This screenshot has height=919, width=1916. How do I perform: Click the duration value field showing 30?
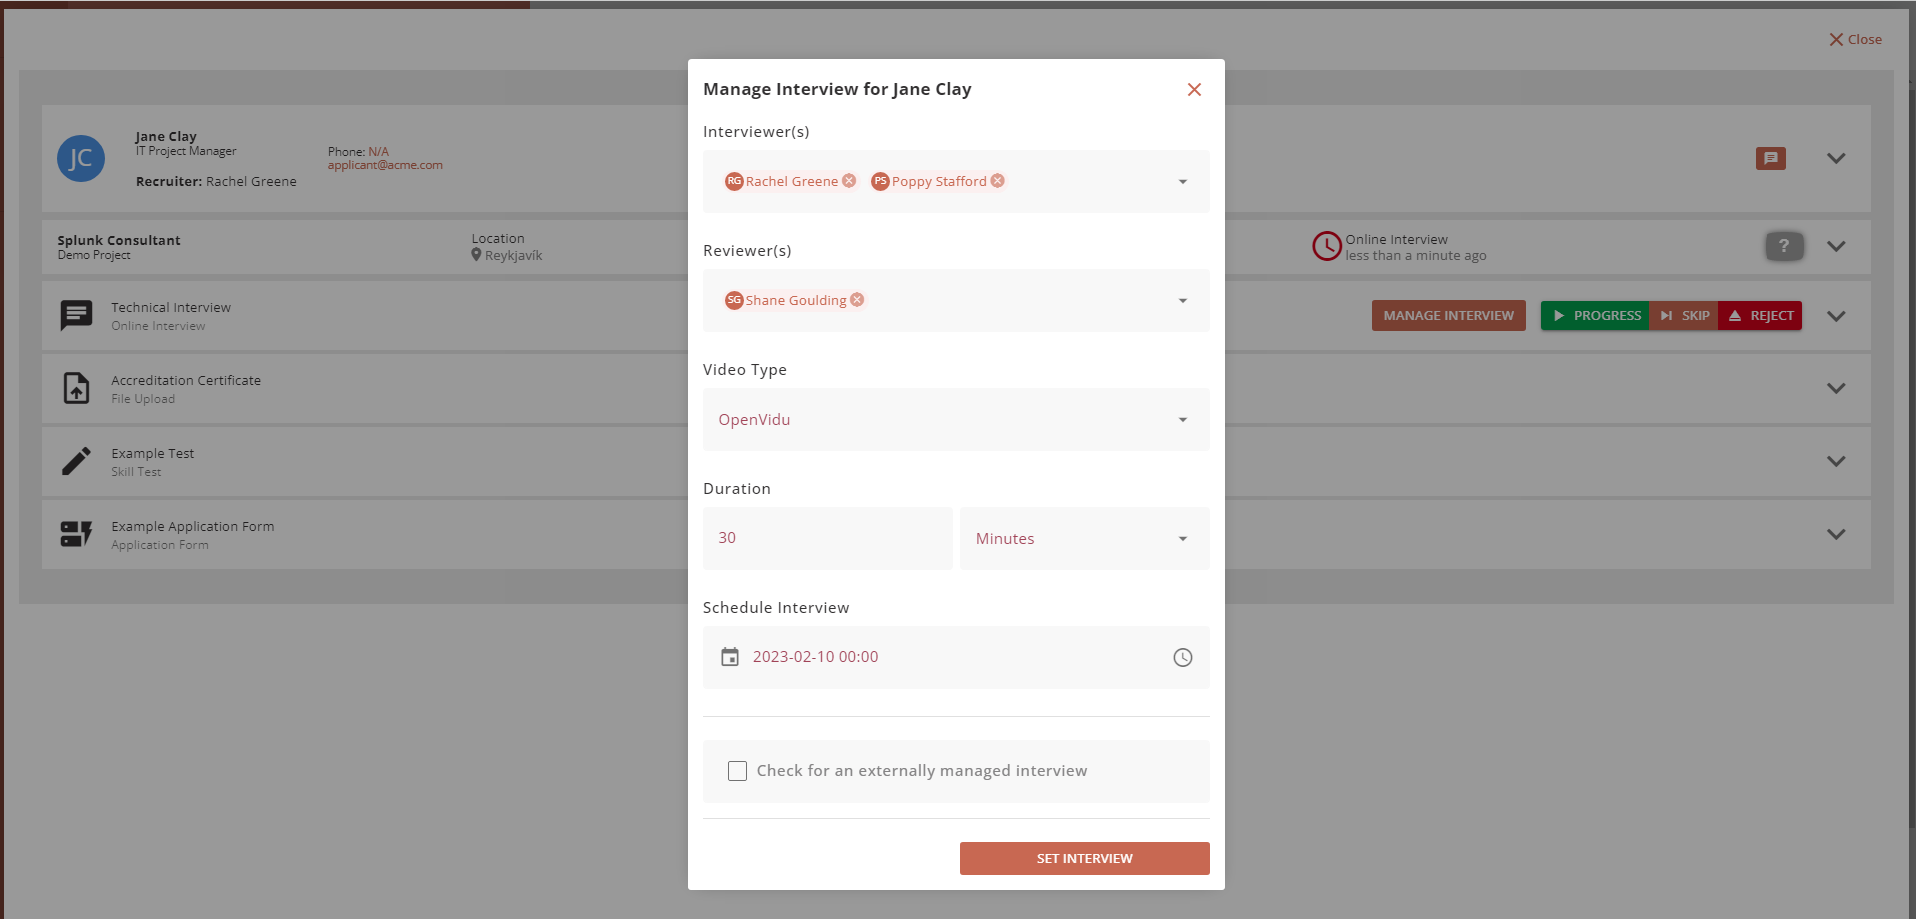point(827,538)
